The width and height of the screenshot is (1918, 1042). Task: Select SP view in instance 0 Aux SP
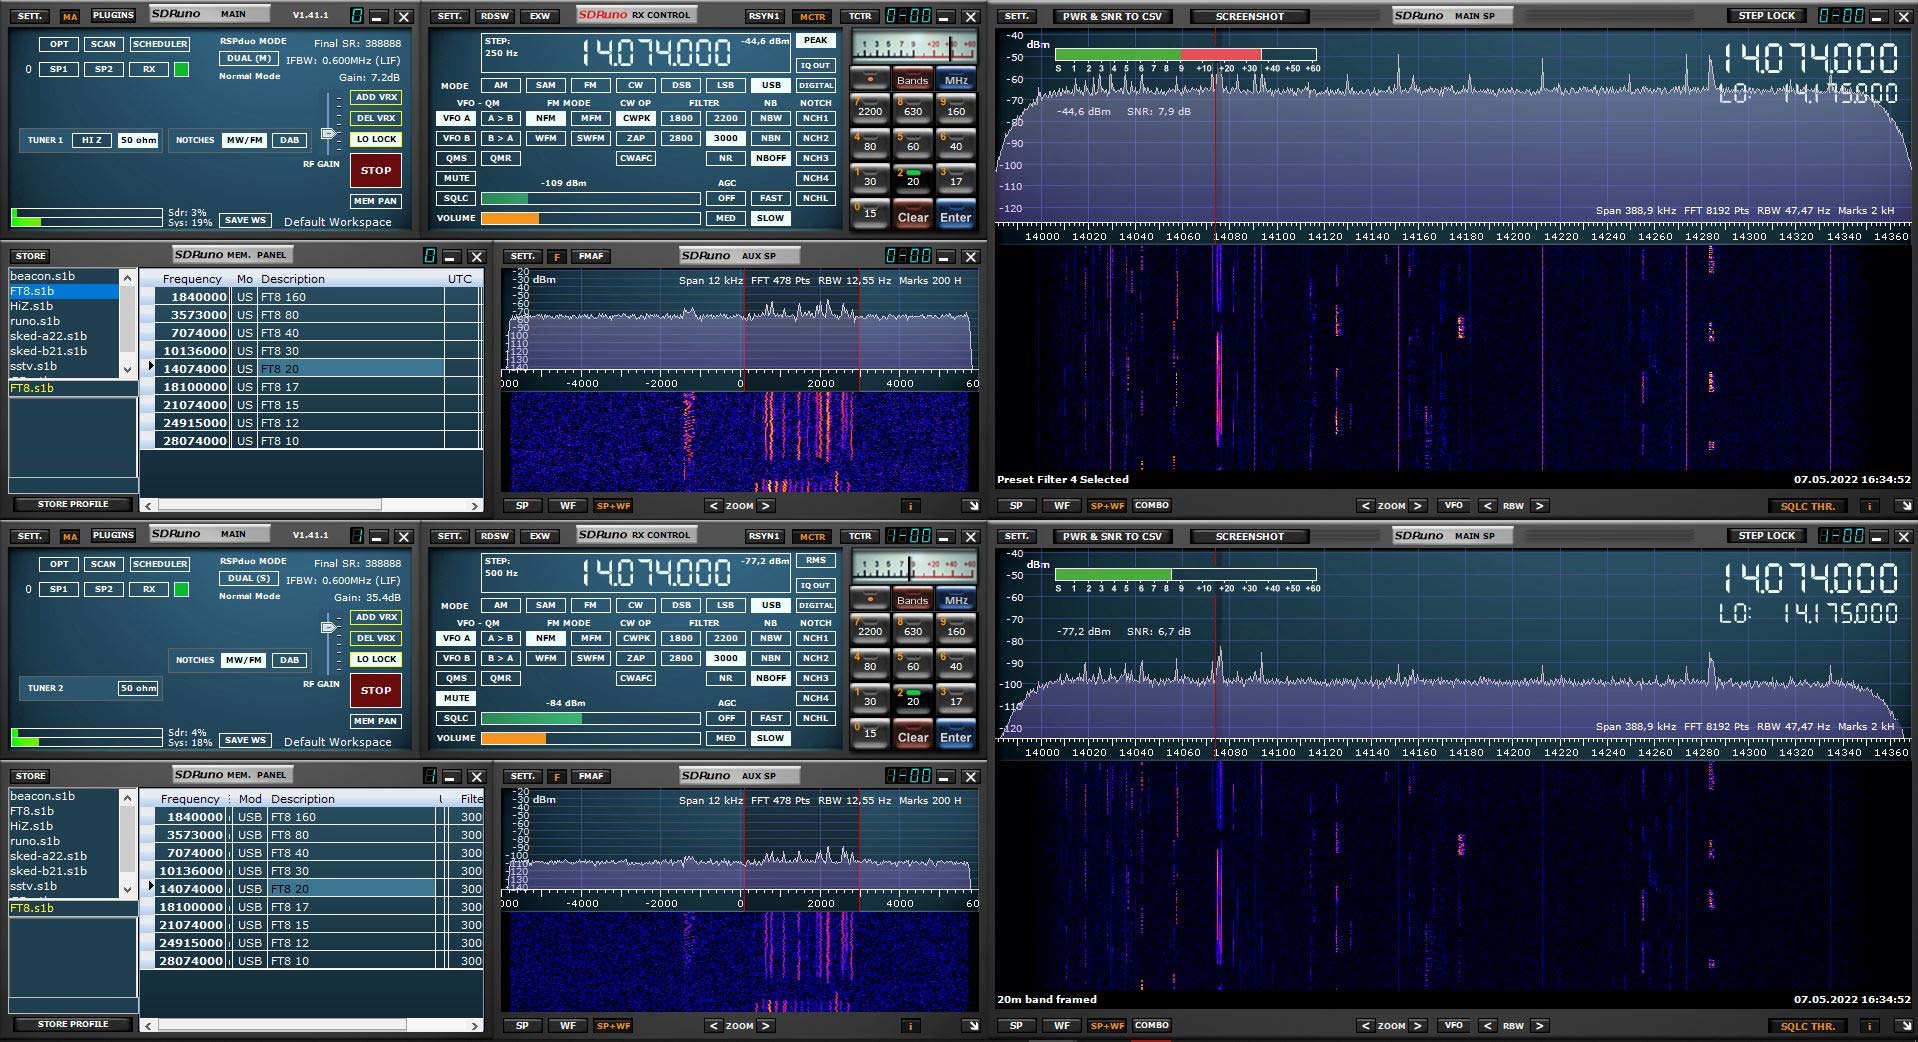tap(522, 506)
